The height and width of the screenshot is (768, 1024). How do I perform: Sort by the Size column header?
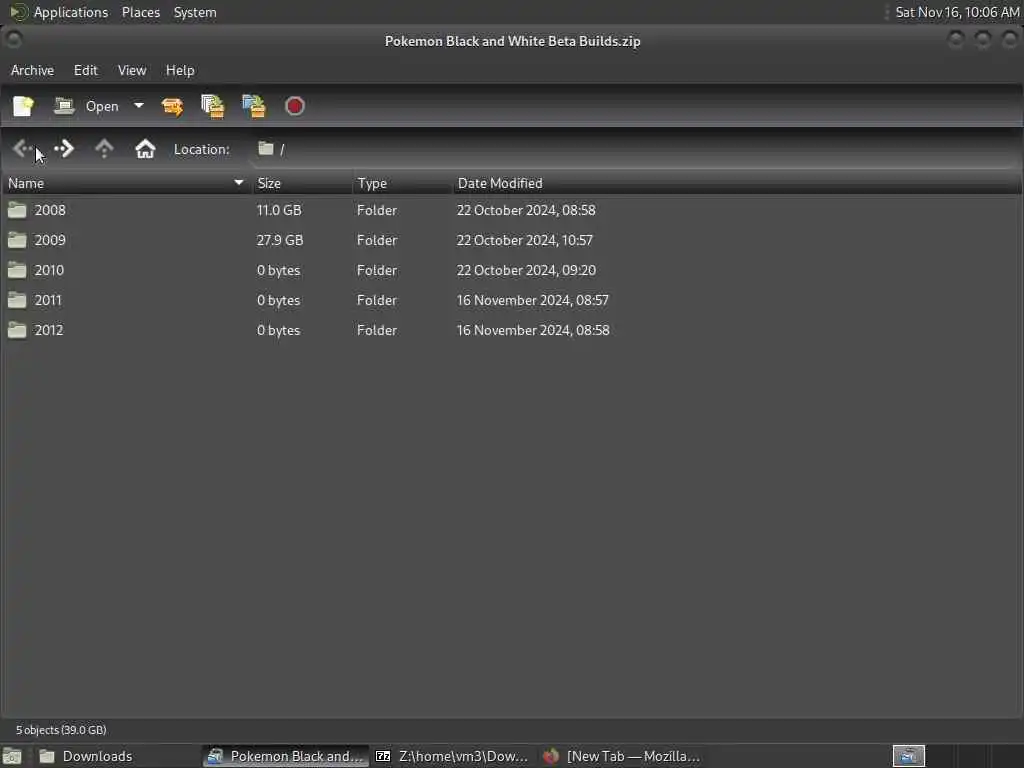[x=302, y=184]
